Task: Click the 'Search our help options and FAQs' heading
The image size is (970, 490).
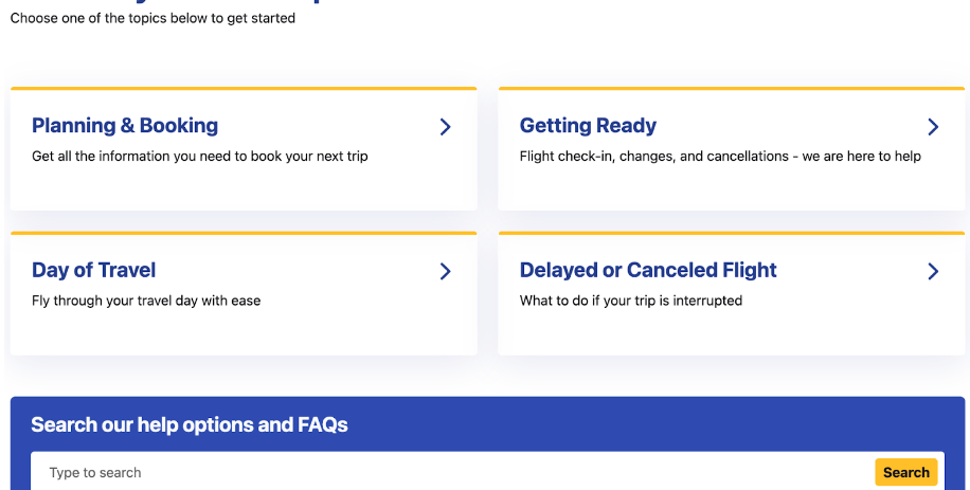Action: tap(189, 425)
